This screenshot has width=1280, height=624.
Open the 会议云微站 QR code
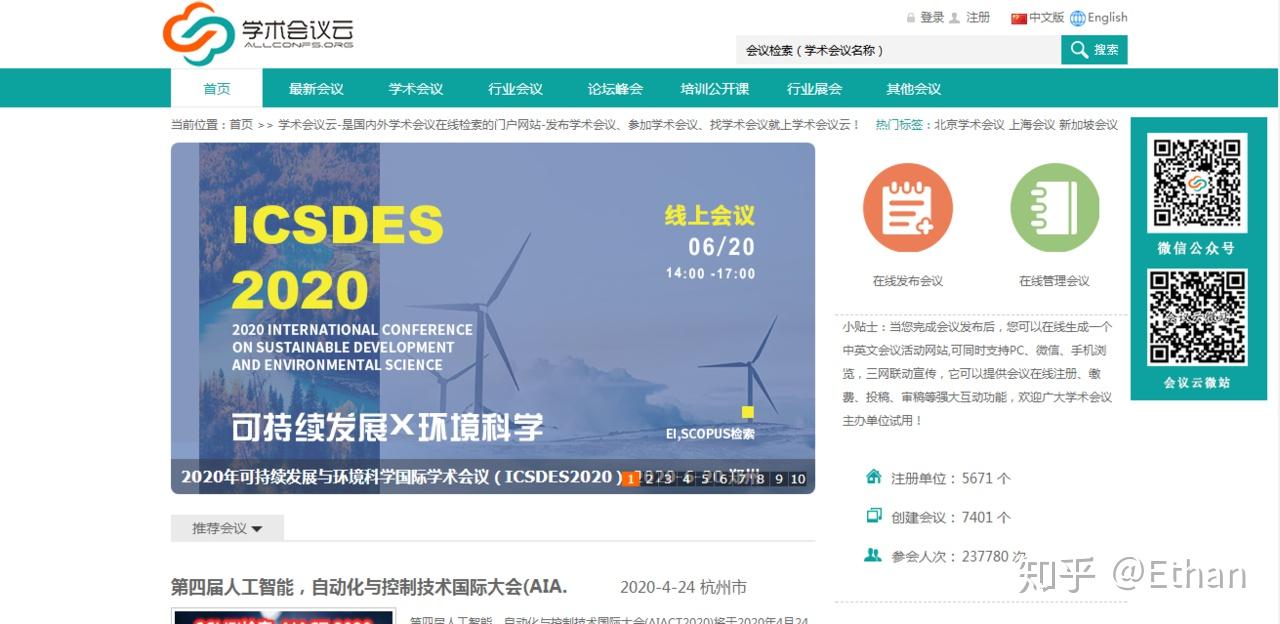click(1198, 317)
